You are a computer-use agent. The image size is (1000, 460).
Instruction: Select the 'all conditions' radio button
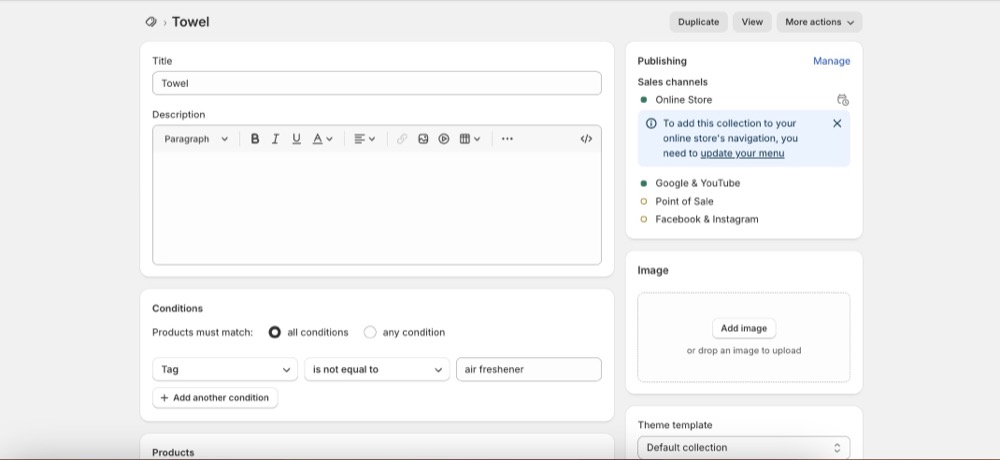(x=275, y=332)
